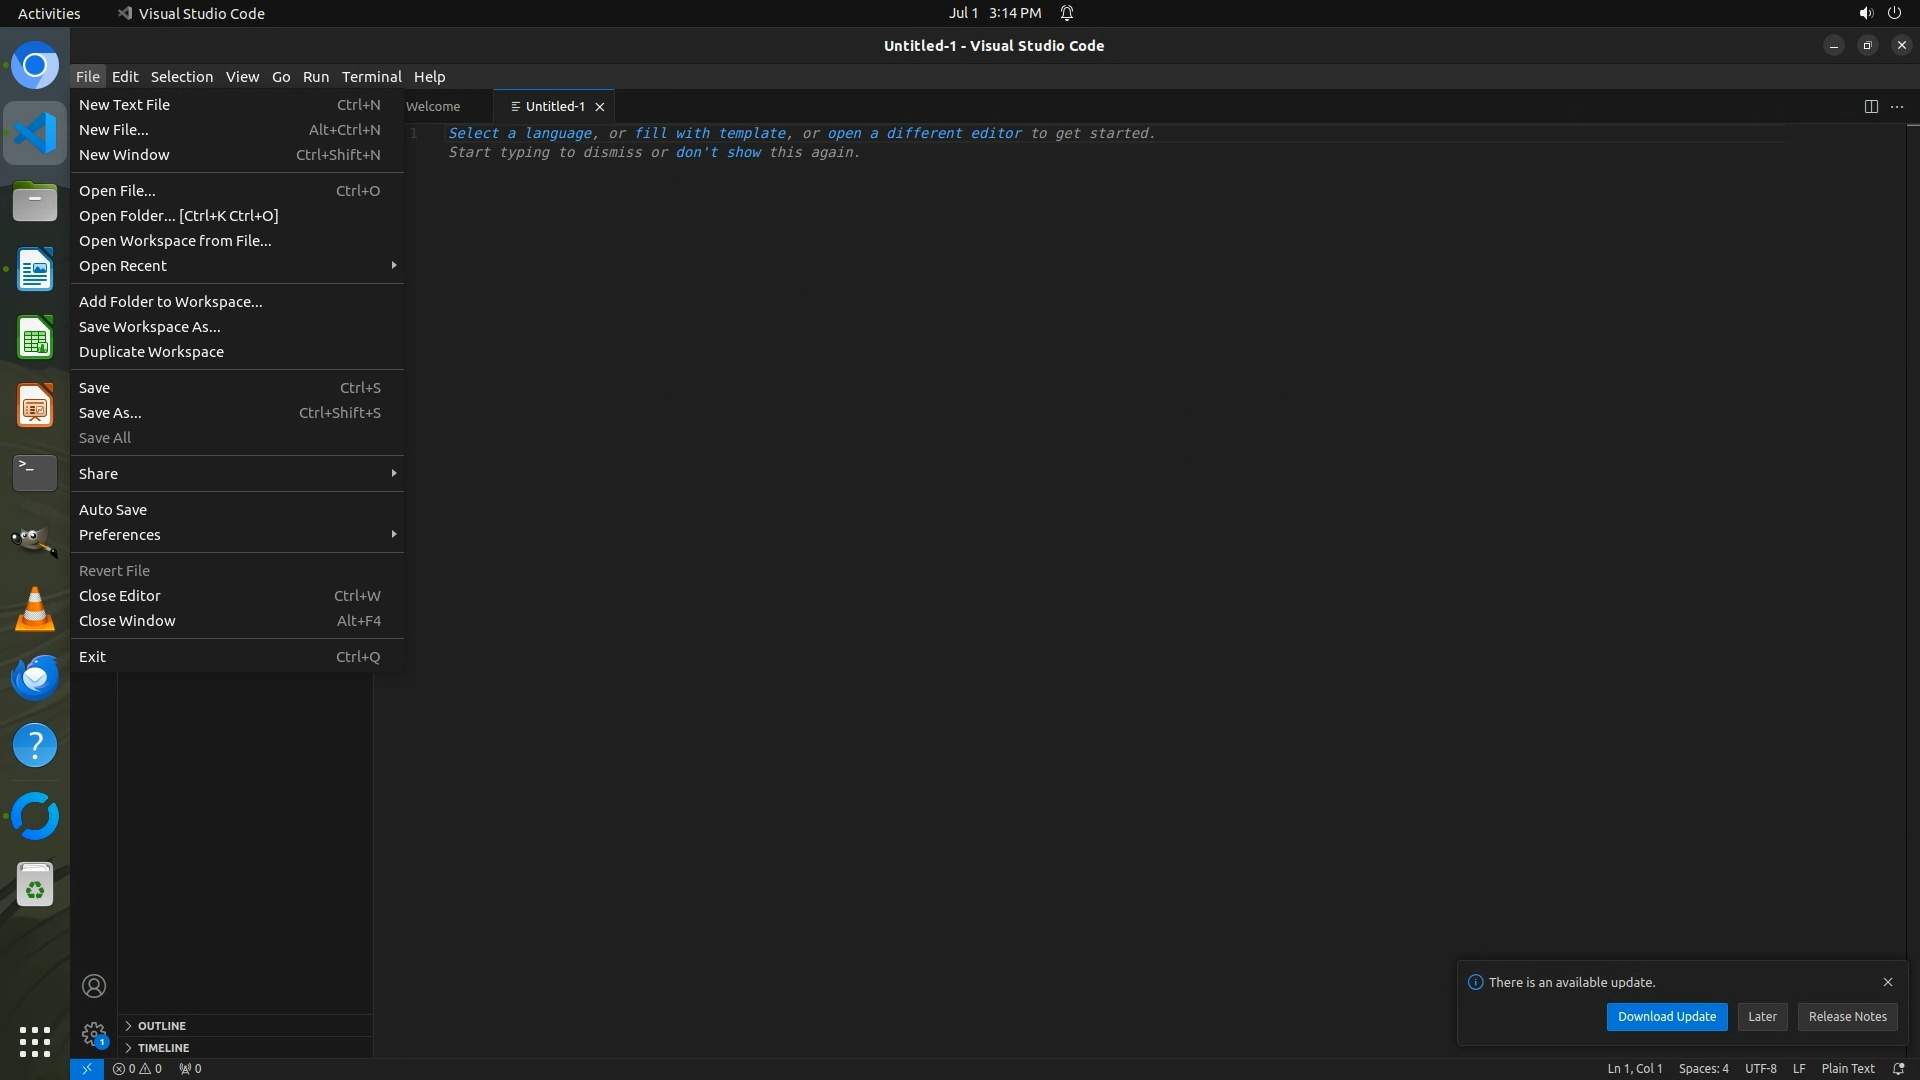
Task: Click the remote window status bar icon
Action: coord(87,1068)
